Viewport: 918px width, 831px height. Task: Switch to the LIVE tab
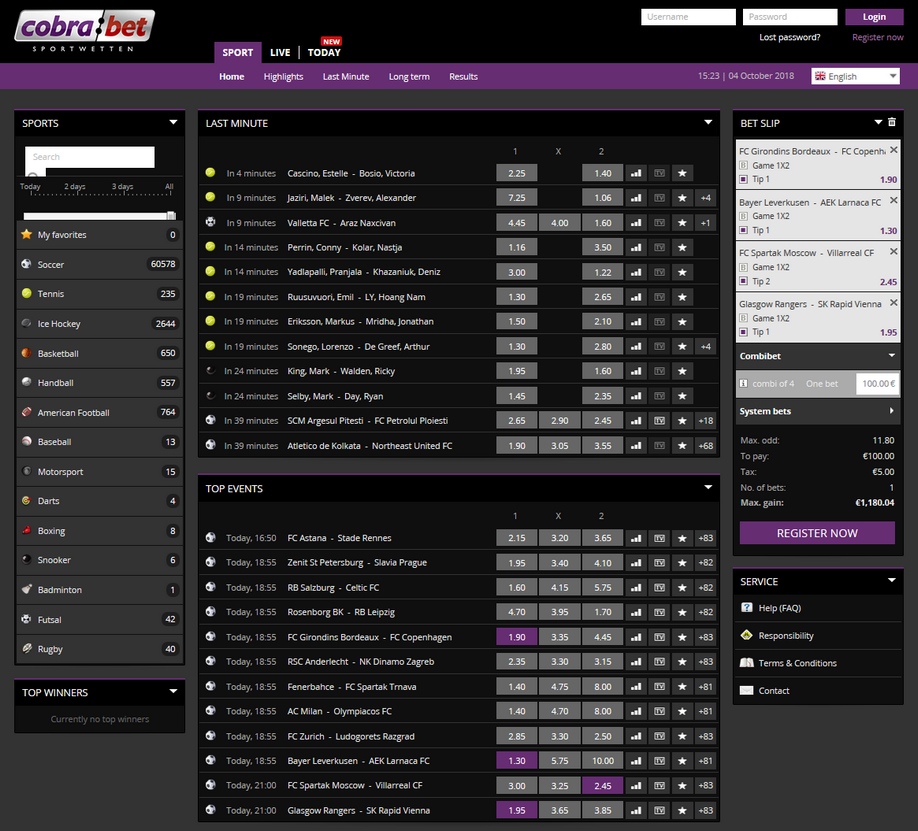point(280,52)
